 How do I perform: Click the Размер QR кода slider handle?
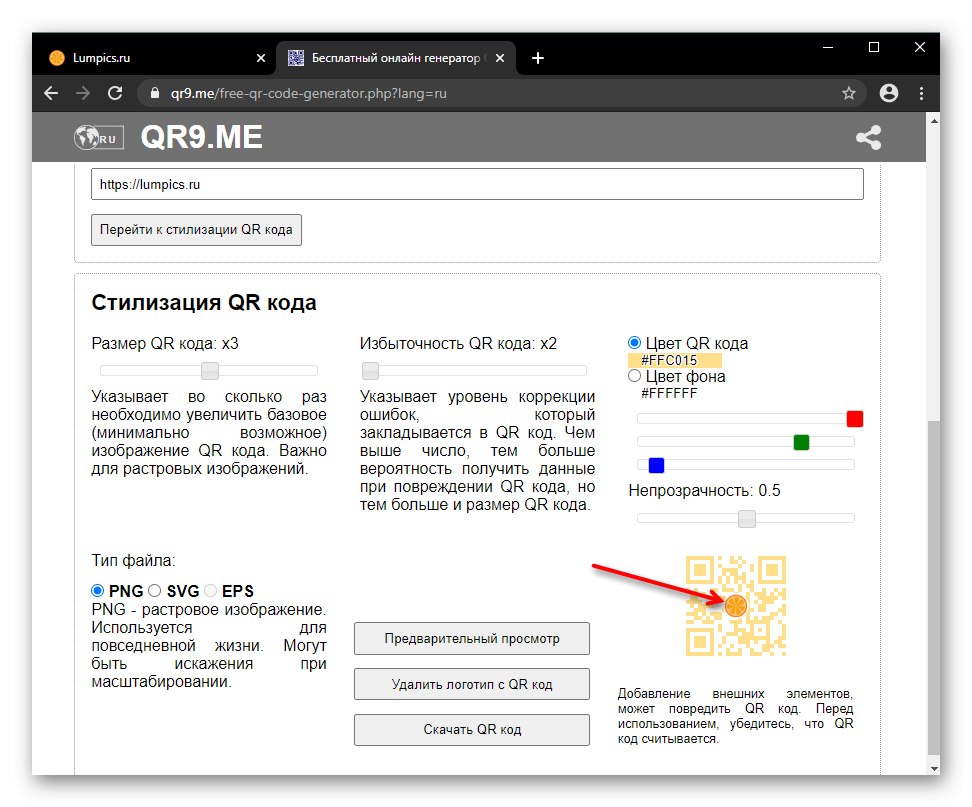pyautogui.click(x=210, y=371)
